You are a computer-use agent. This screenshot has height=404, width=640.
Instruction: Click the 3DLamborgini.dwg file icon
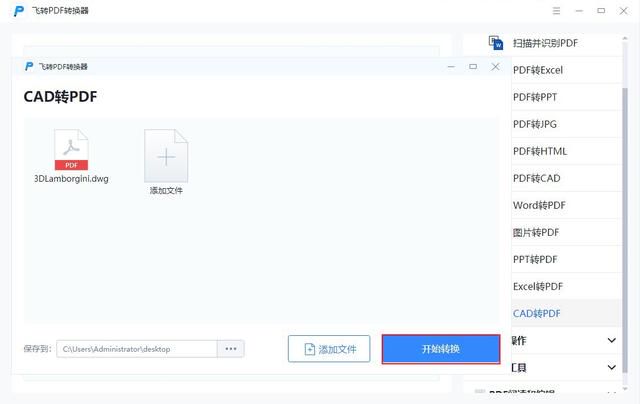71,149
